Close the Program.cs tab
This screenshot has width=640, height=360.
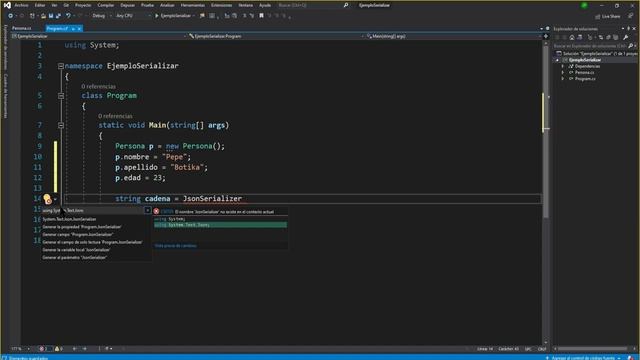coord(79,29)
